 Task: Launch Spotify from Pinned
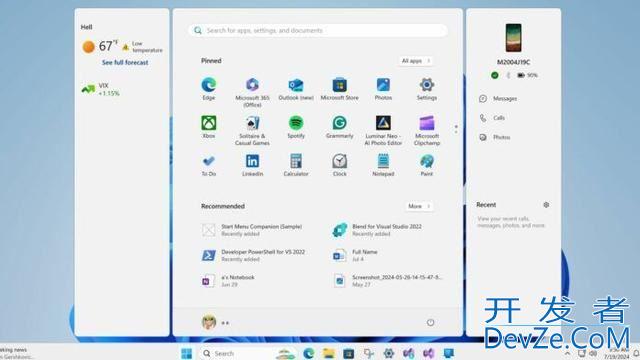coord(296,127)
